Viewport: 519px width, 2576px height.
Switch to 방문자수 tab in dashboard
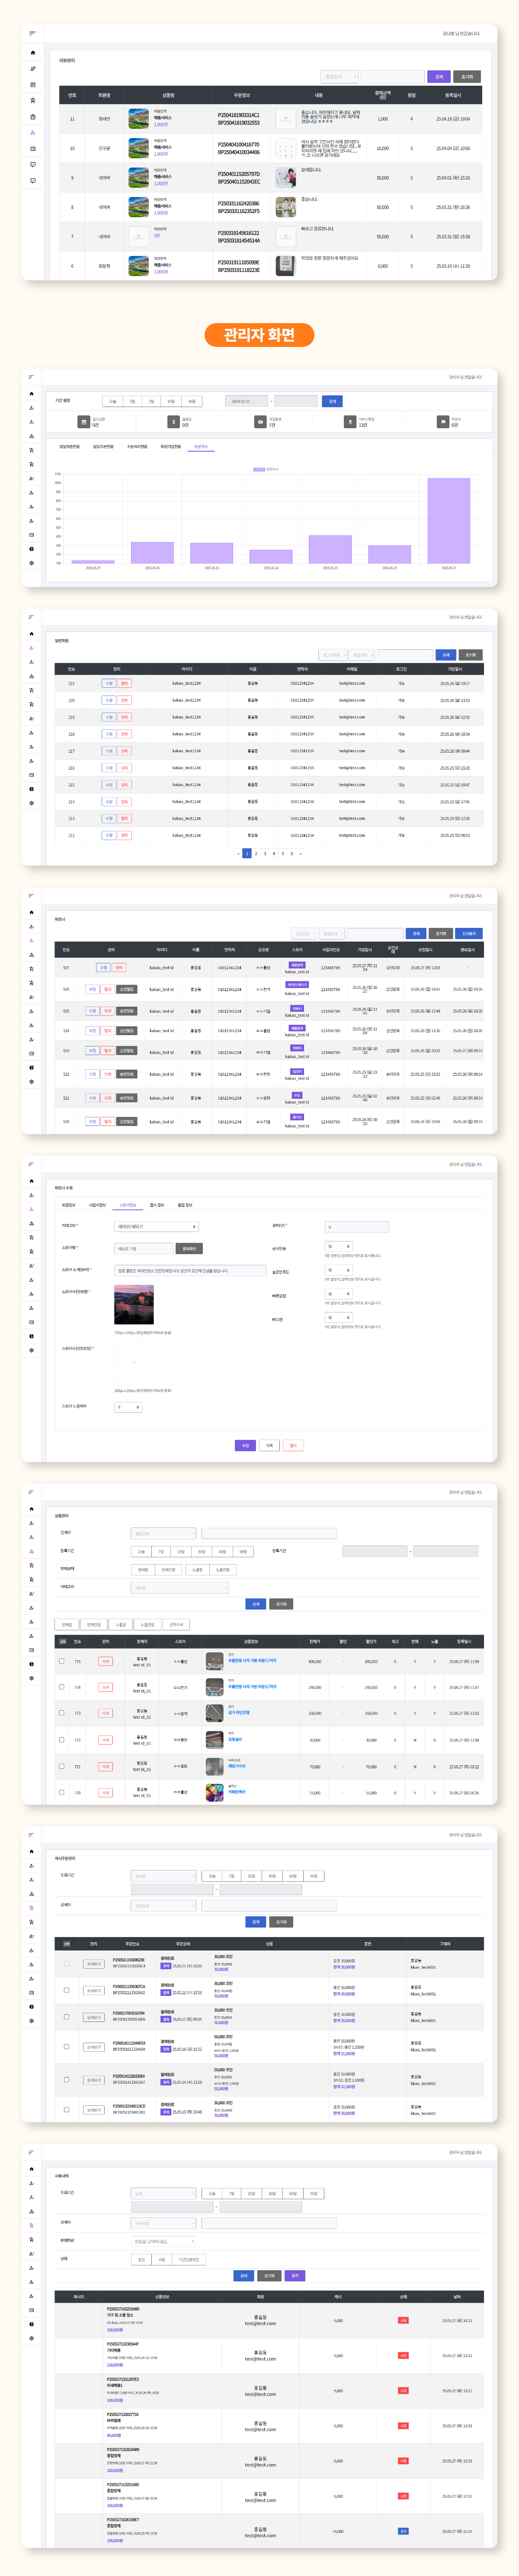pyautogui.click(x=201, y=446)
